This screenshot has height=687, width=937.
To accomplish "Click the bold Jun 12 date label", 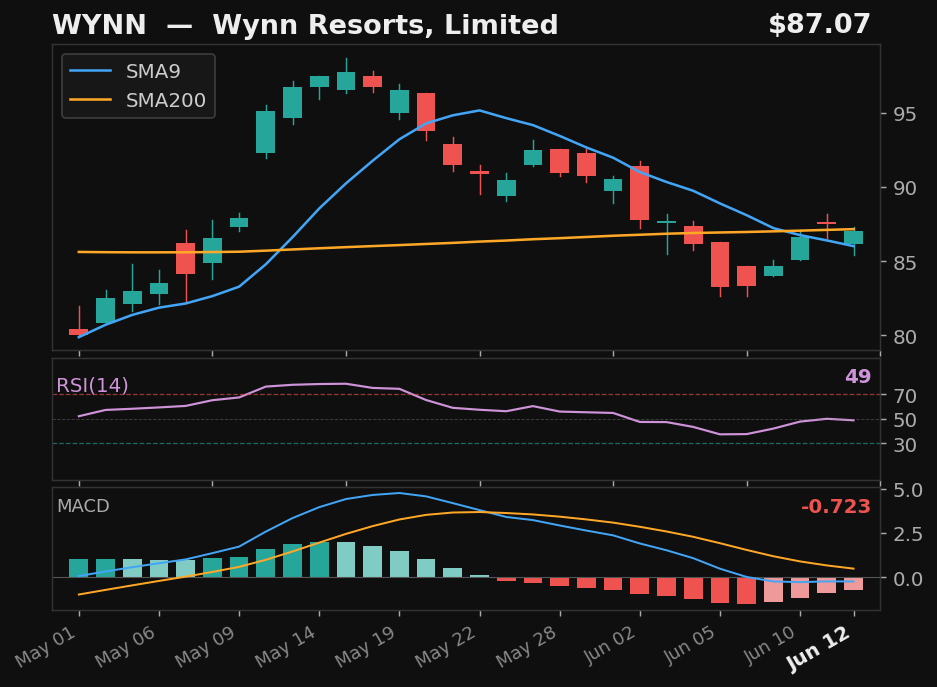I will 819,649.
